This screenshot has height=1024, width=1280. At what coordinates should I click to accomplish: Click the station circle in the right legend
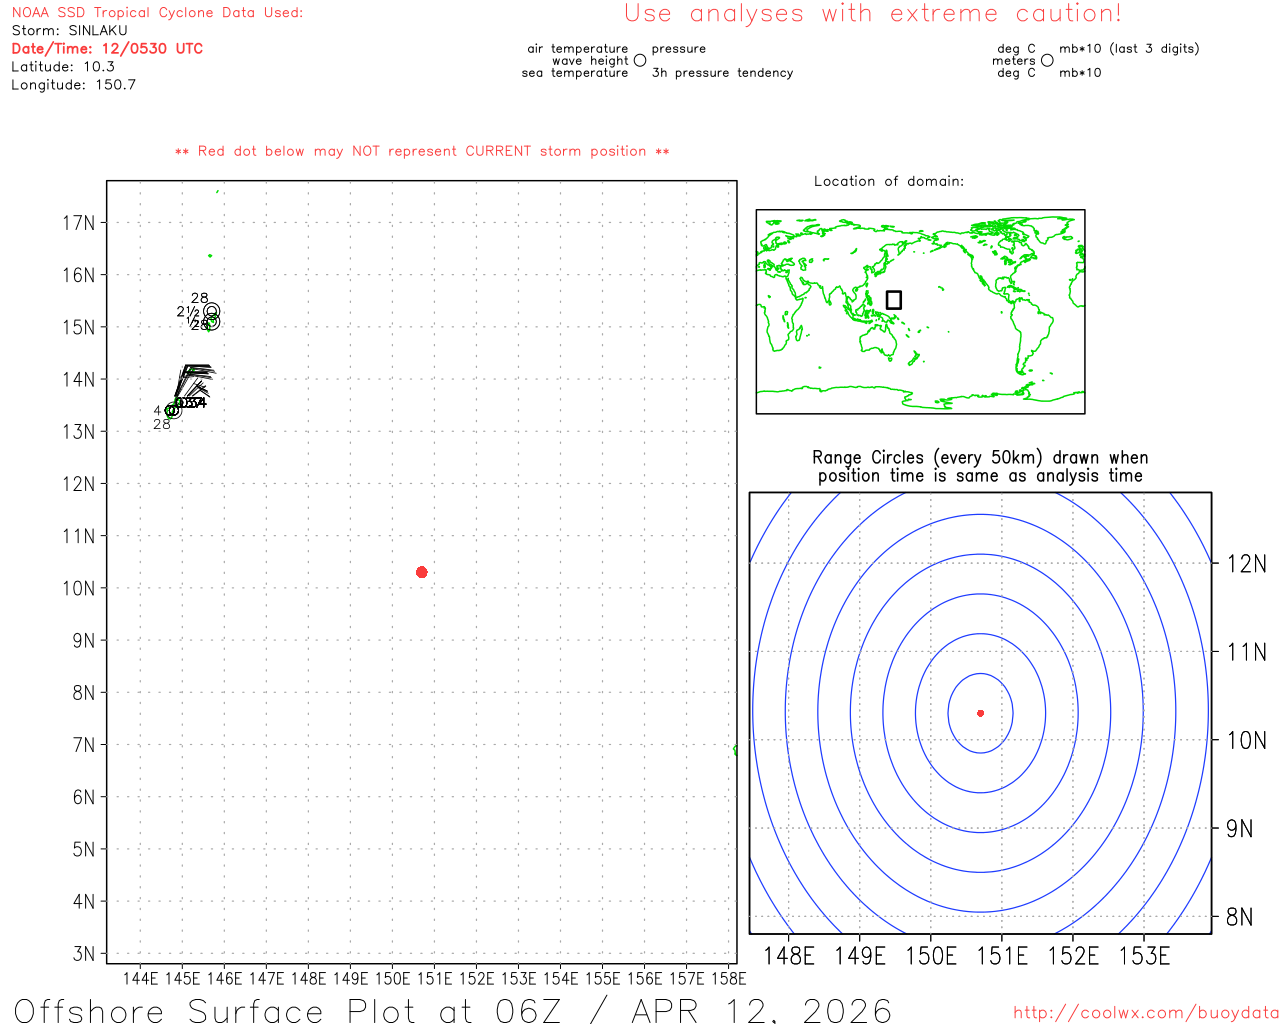click(x=1047, y=60)
